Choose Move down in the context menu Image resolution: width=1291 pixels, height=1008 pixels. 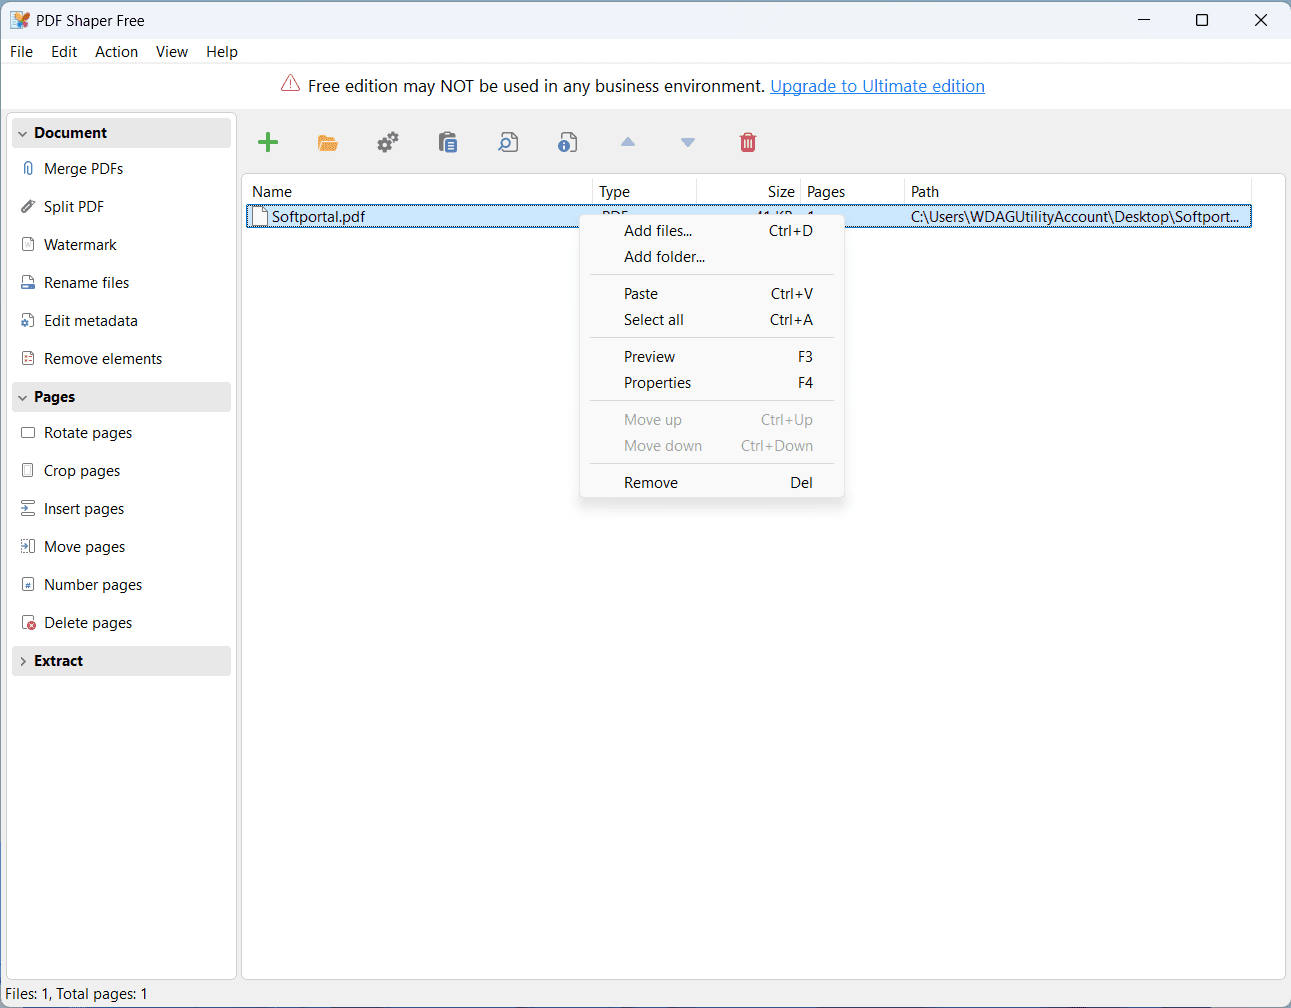(x=712, y=446)
